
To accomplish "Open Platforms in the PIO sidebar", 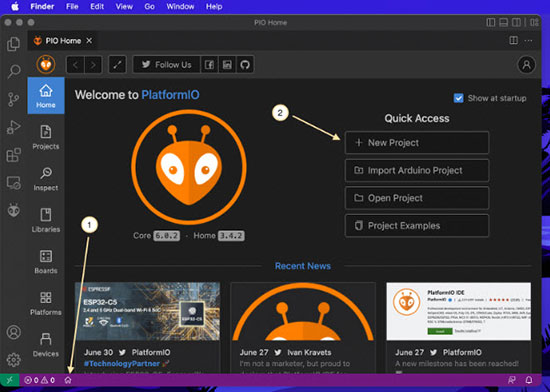I will tap(46, 303).
